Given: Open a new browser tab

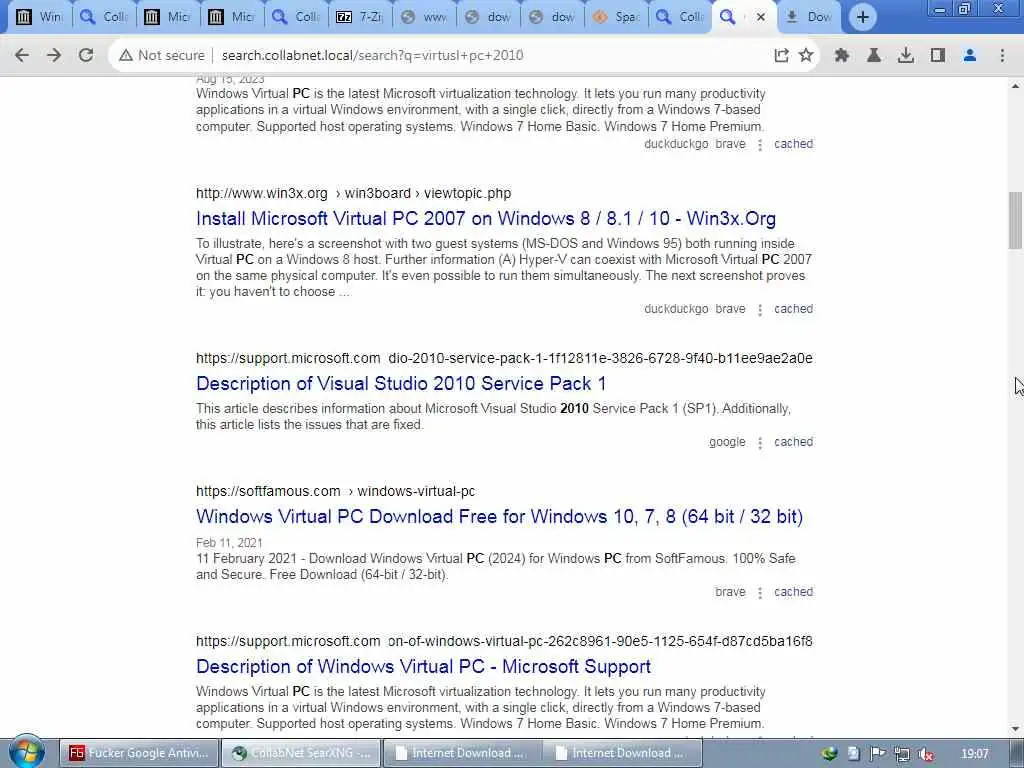Looking at the screenshot, I should coord(862,17).
